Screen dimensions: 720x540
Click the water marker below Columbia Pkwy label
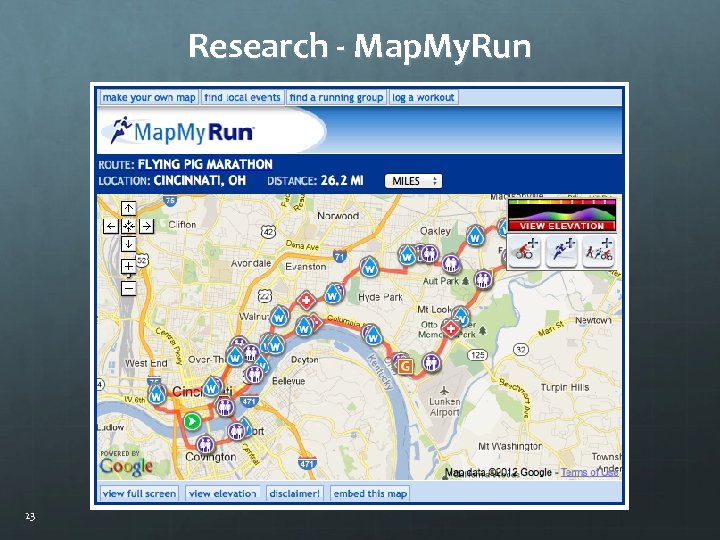[x=373, y=337]
